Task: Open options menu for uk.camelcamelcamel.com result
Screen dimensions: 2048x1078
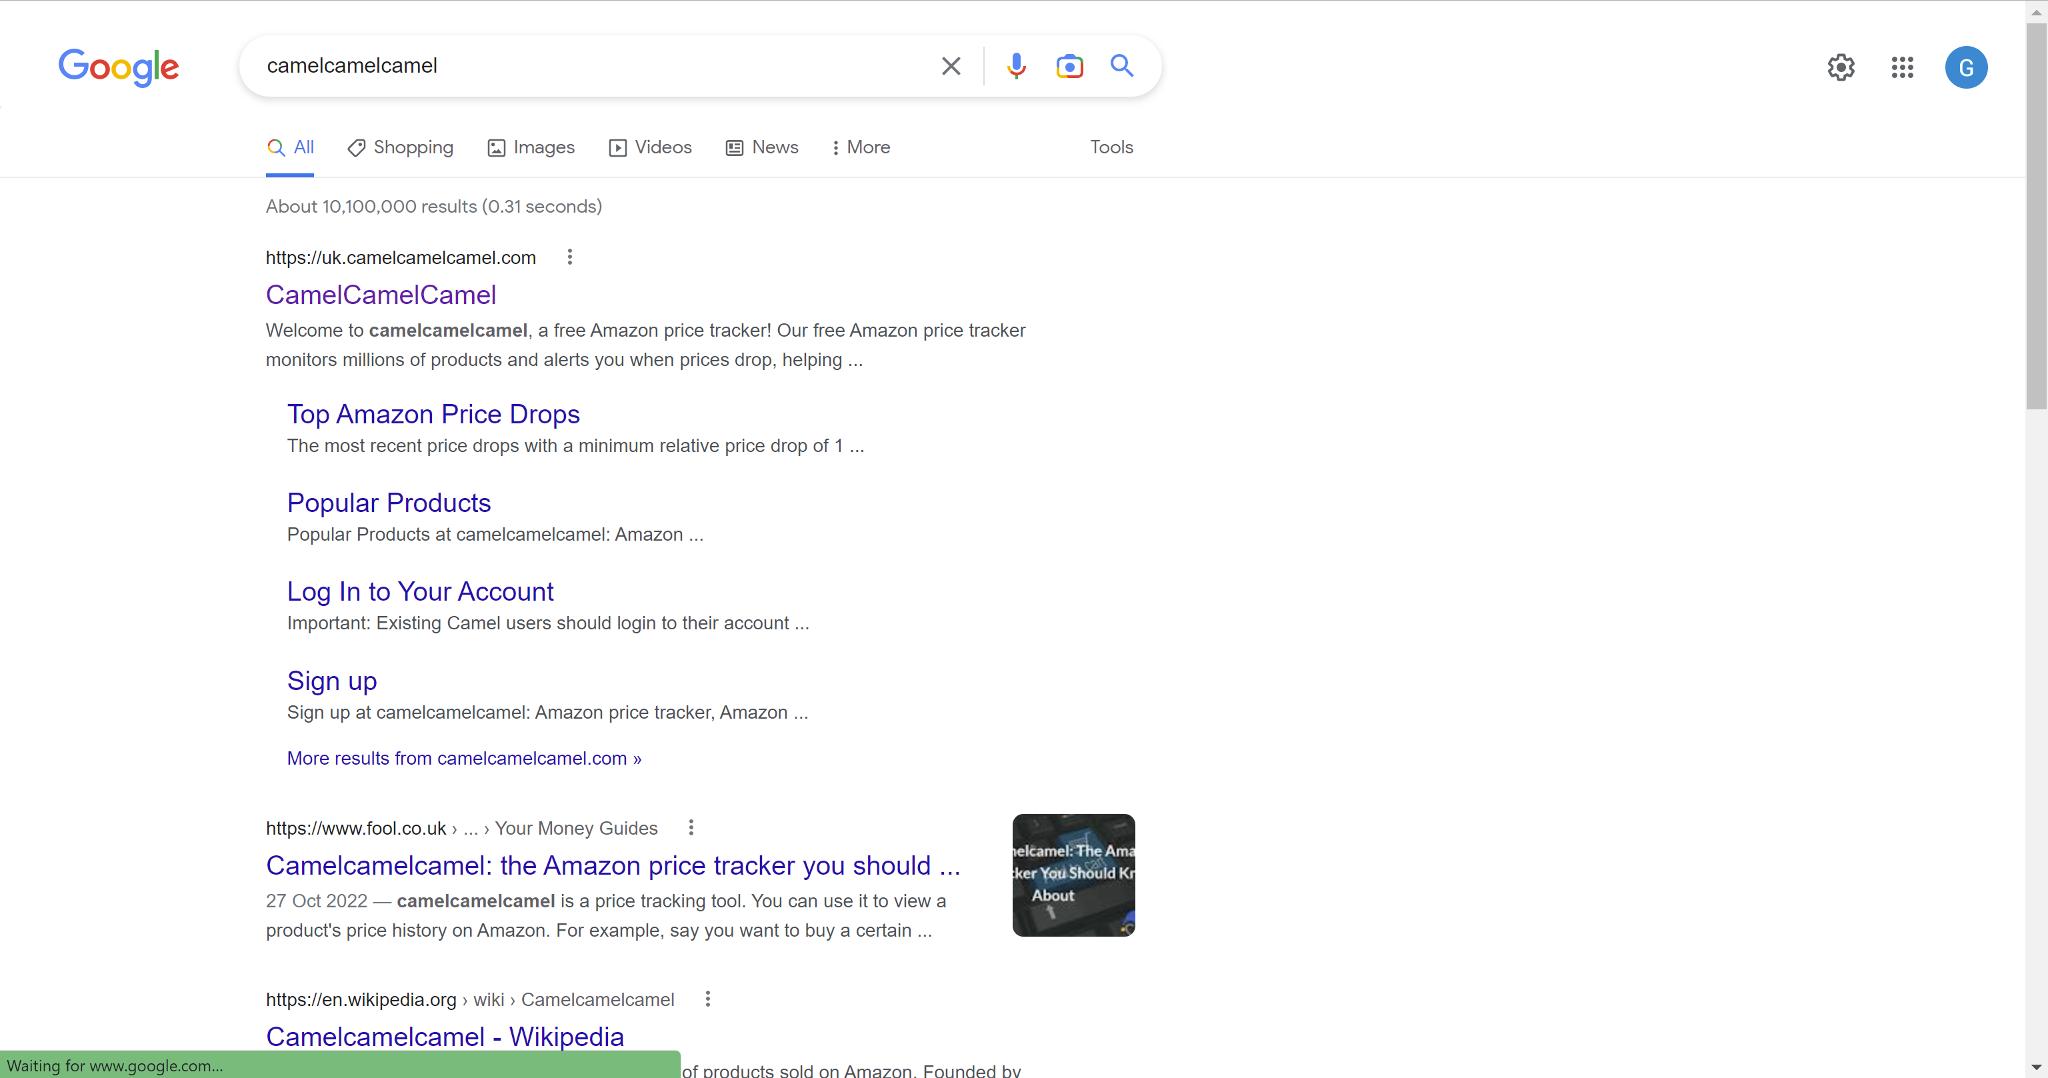Action: point(570,257)
